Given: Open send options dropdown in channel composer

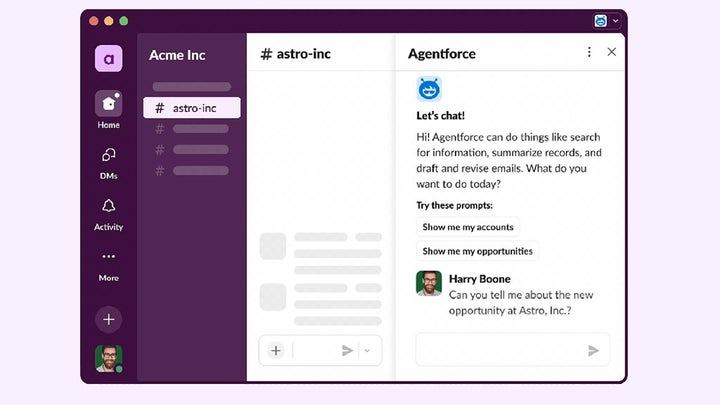Looking at the screenshot, I should pyautogui.click(x=367, y=350).
